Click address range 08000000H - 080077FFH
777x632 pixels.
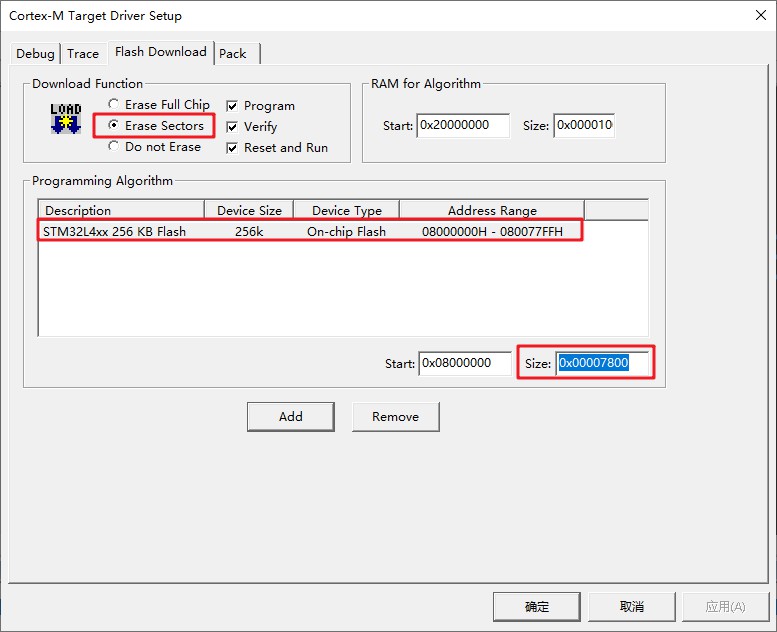pos(493,231)
